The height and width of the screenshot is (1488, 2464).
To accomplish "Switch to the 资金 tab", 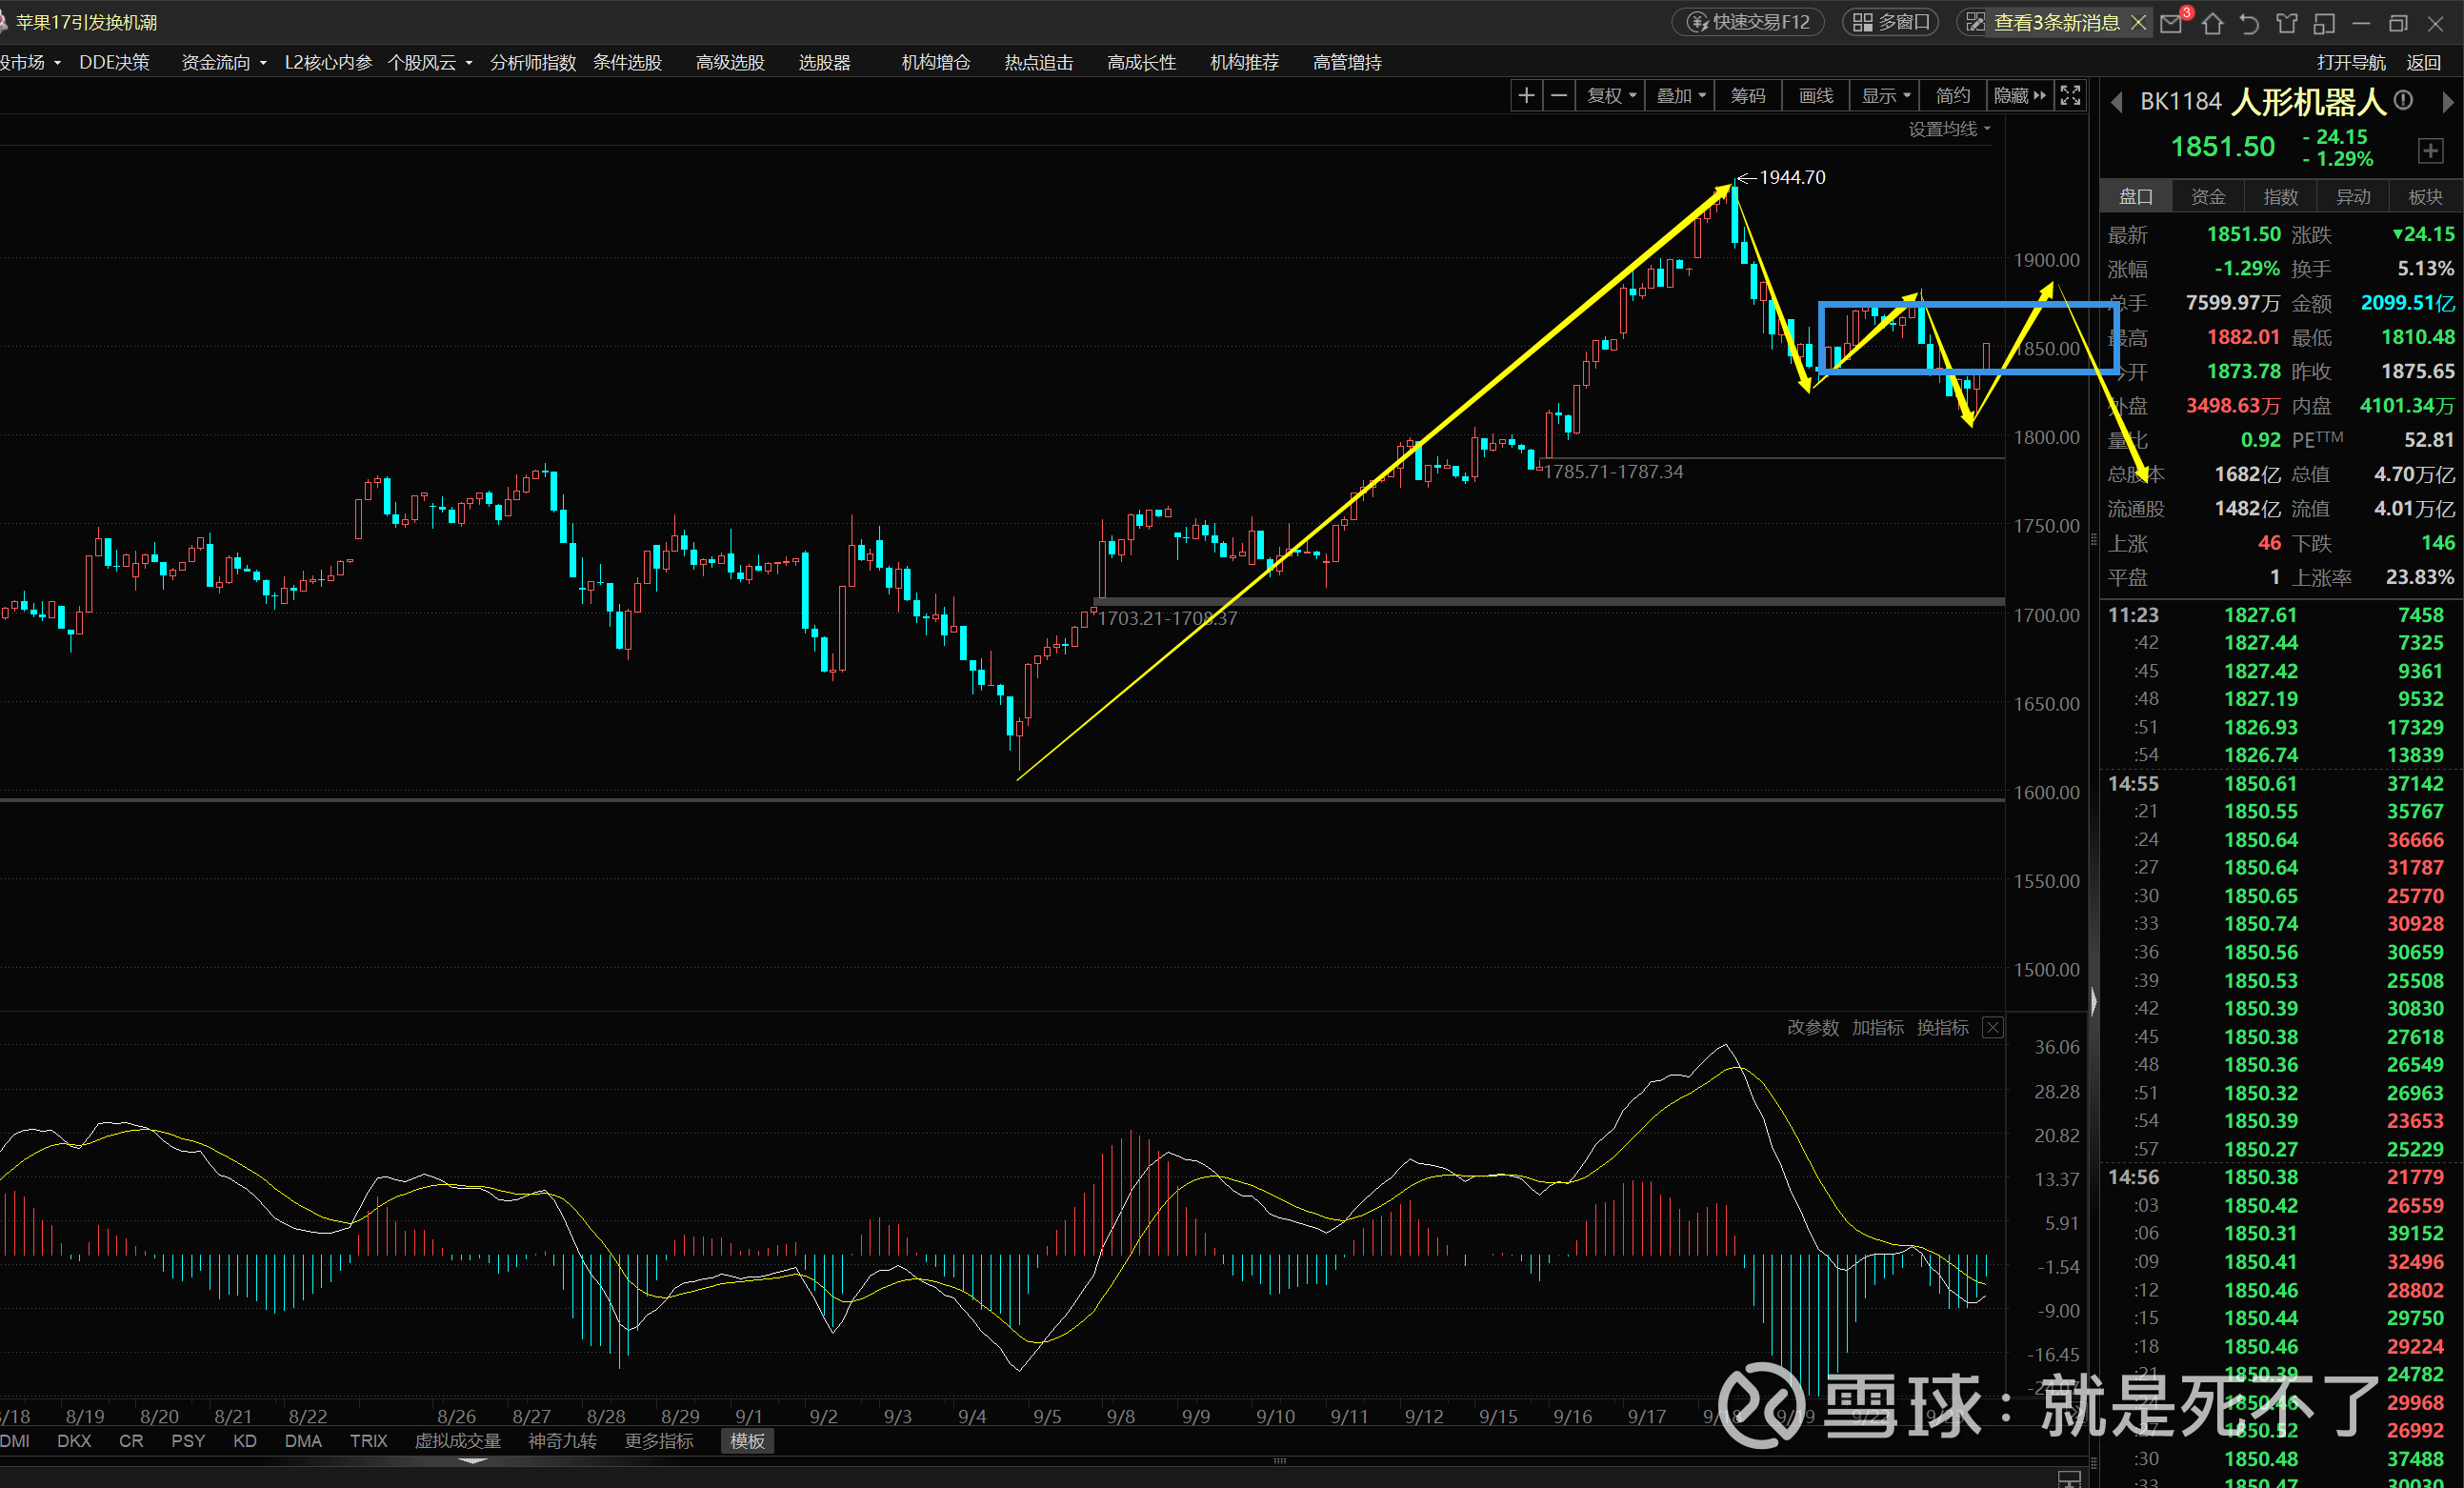I will point(2208,197).
